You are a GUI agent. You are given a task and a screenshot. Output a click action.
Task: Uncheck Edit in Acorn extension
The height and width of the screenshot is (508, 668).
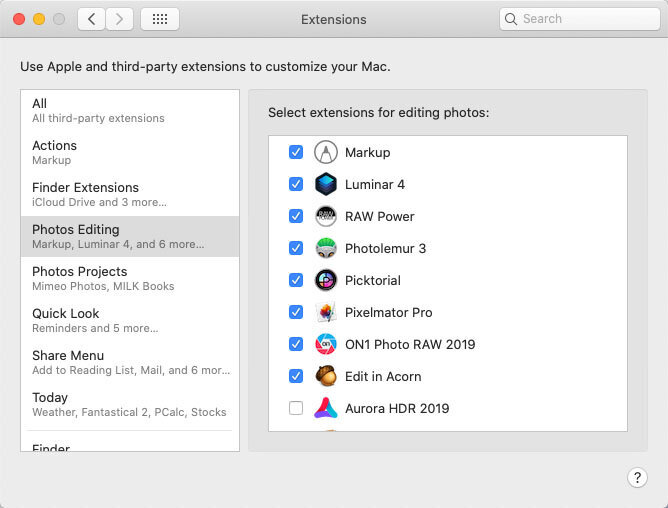(296, 376)
